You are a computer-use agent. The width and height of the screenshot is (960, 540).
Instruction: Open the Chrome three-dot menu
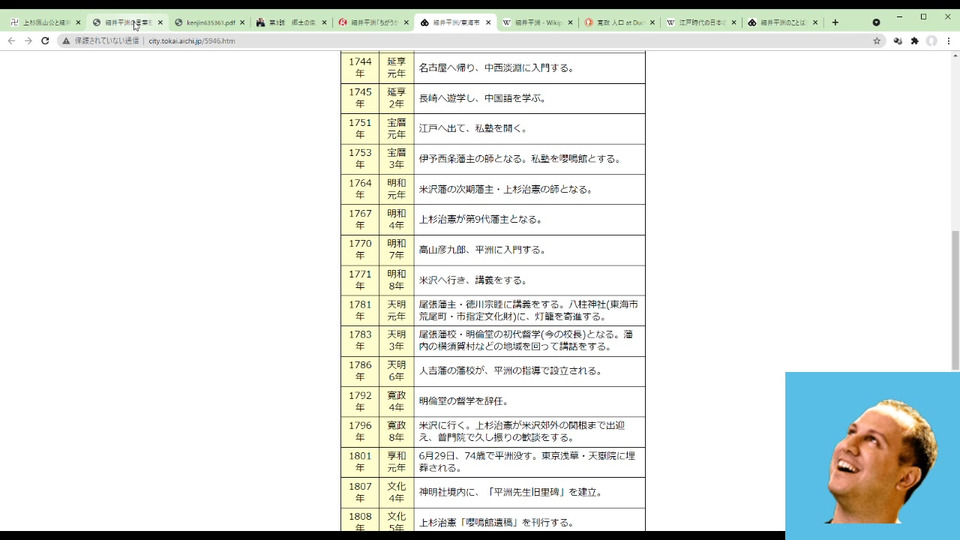point(948,41)
